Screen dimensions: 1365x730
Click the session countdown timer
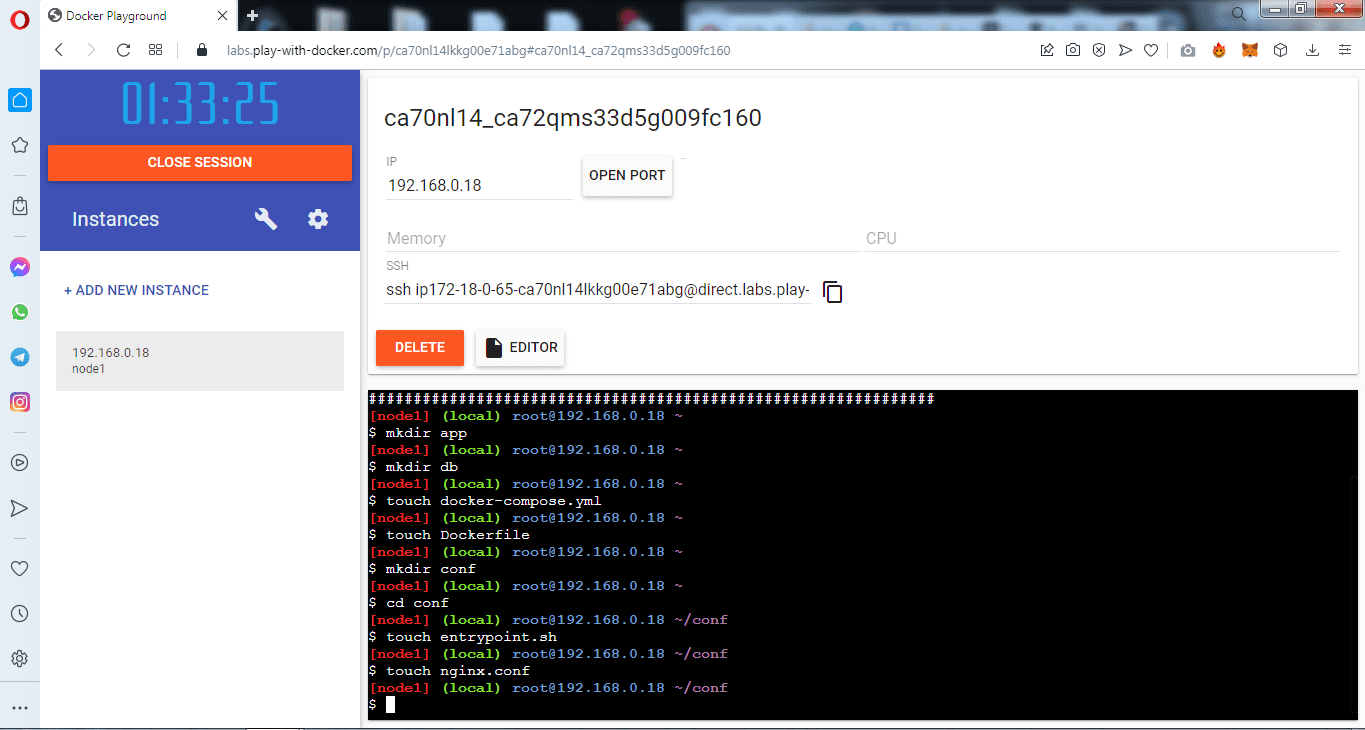(200, 103)
